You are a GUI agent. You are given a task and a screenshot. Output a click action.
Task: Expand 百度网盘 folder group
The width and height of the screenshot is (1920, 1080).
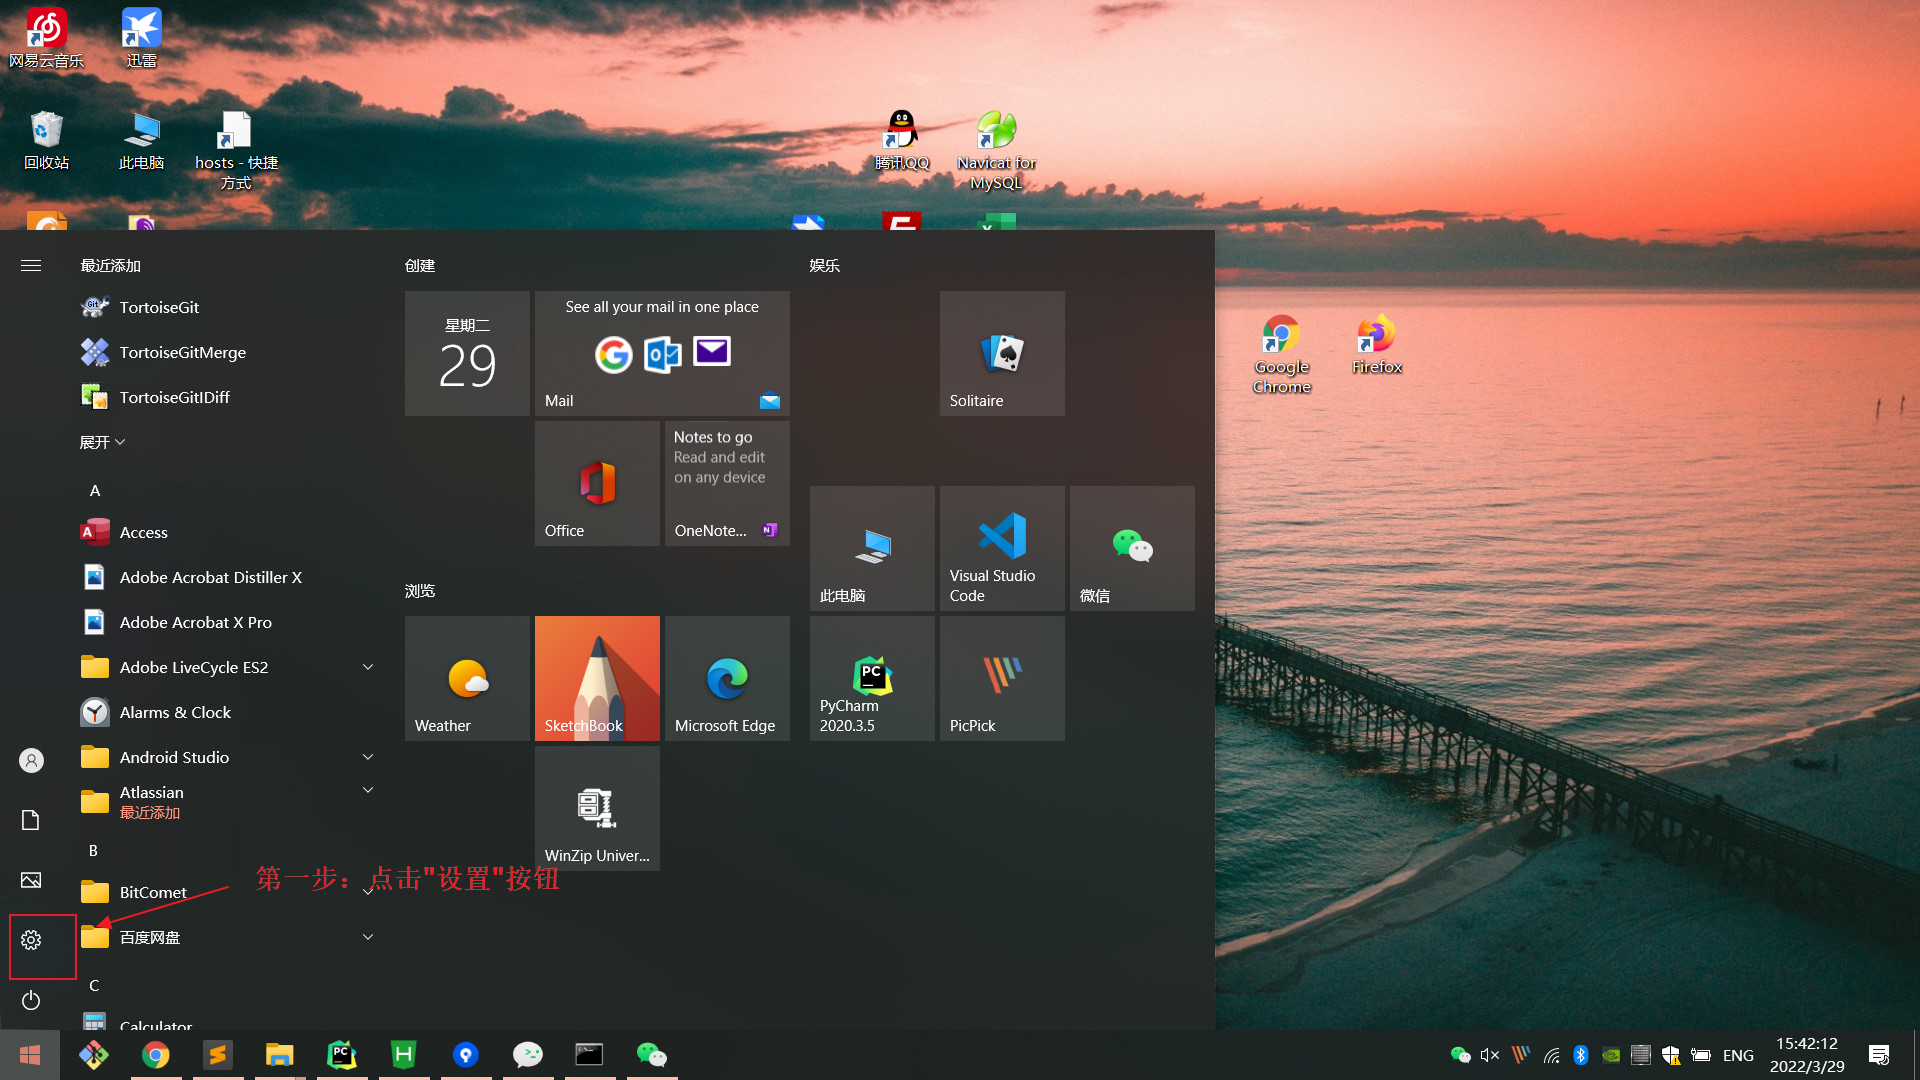pos(371,936)
